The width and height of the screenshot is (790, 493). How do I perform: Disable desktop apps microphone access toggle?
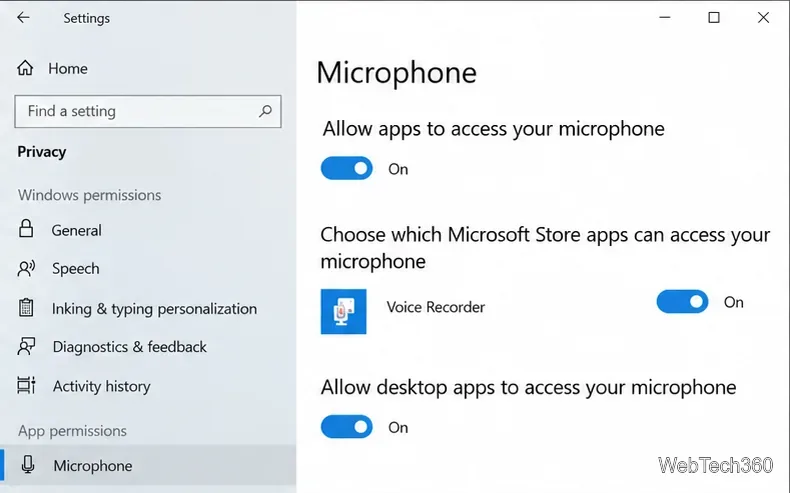(347, 427)
